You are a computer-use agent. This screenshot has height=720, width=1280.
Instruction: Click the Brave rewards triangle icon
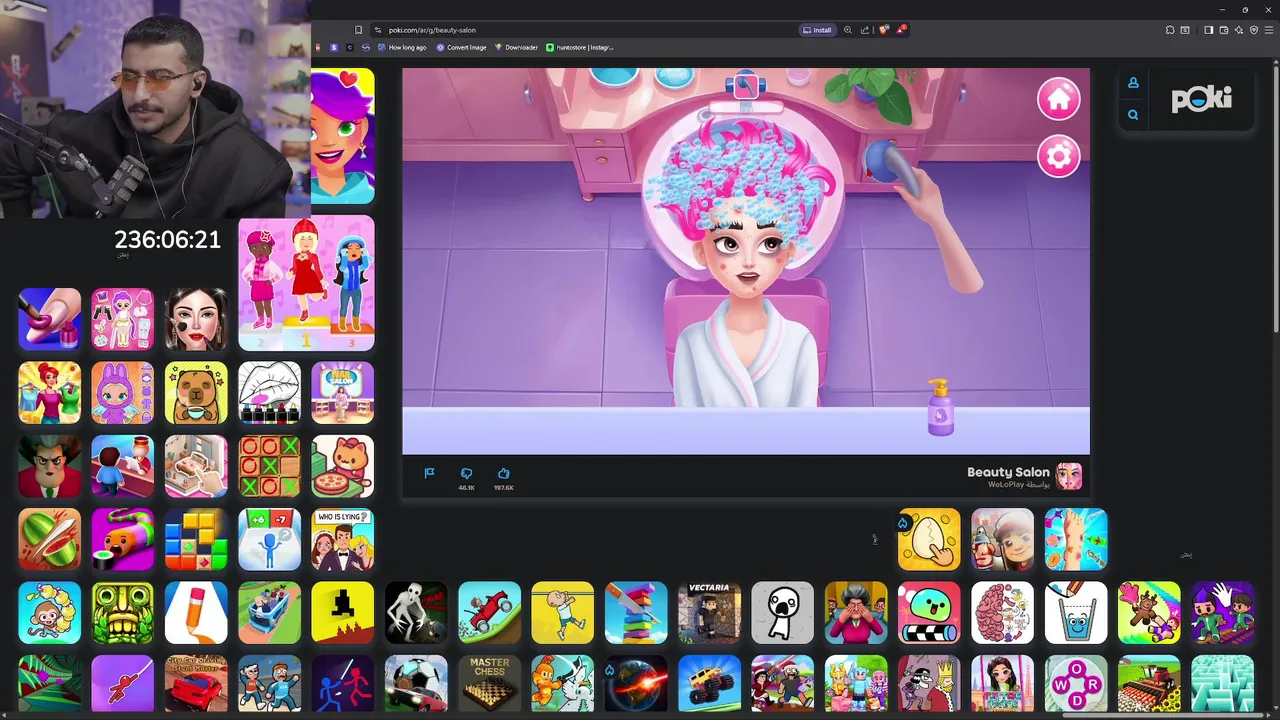tap(900, 30)
